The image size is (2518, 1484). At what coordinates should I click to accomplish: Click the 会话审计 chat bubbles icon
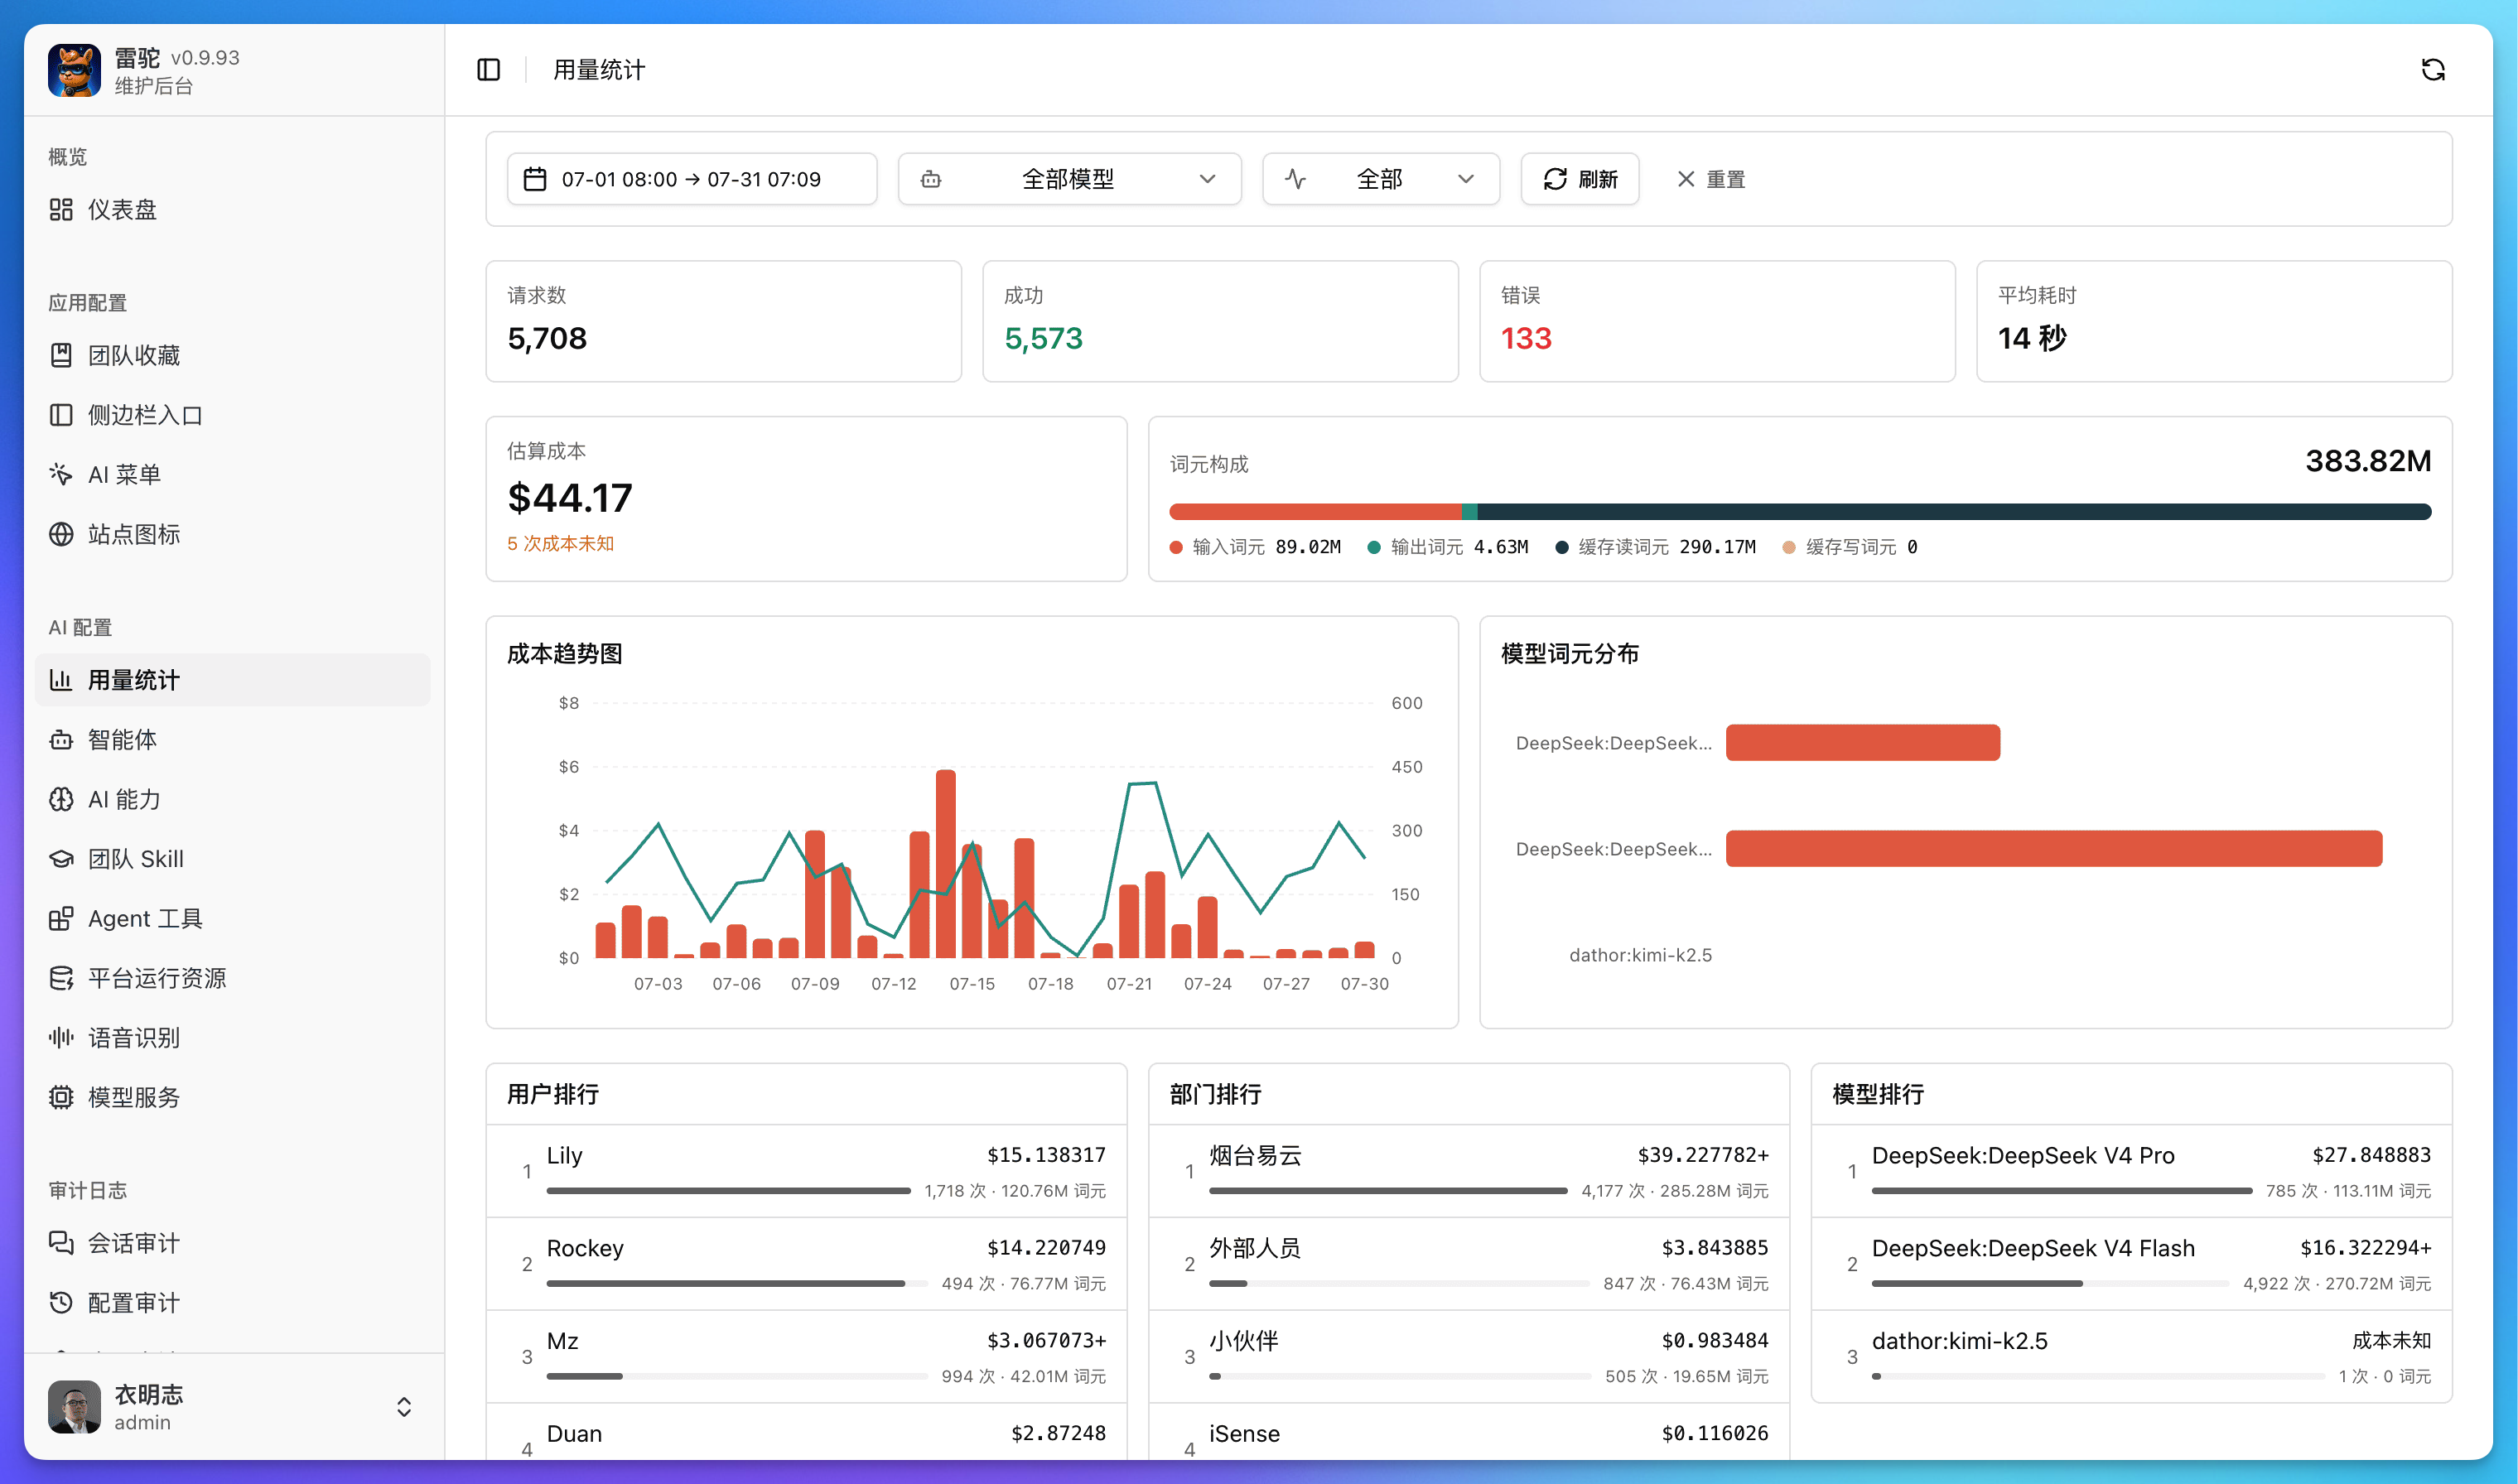click(61, 1243)
